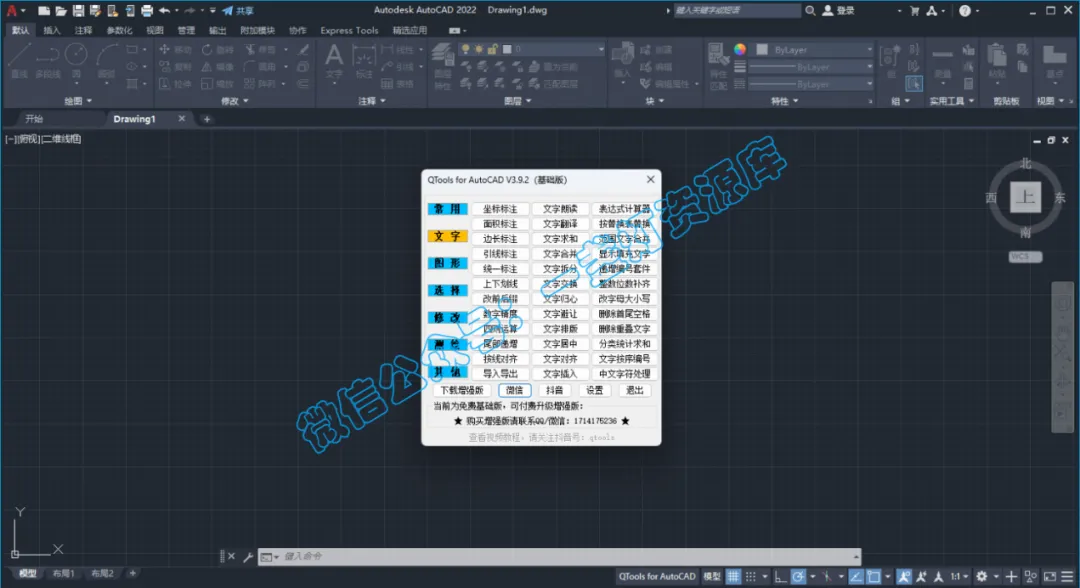1080x588 pixels.
Task: Click the 分类统计求和 button in QTools
Action: click(x=624, y=344)
